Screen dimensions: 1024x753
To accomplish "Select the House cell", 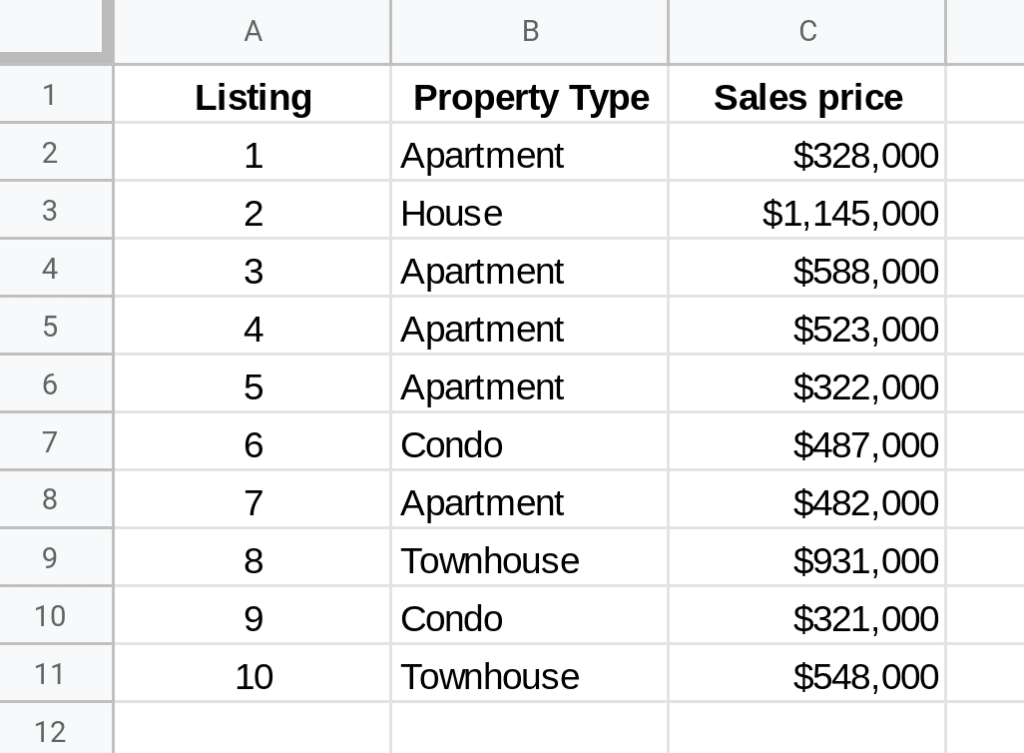I will pyautogui.click(x=530, y=210).
